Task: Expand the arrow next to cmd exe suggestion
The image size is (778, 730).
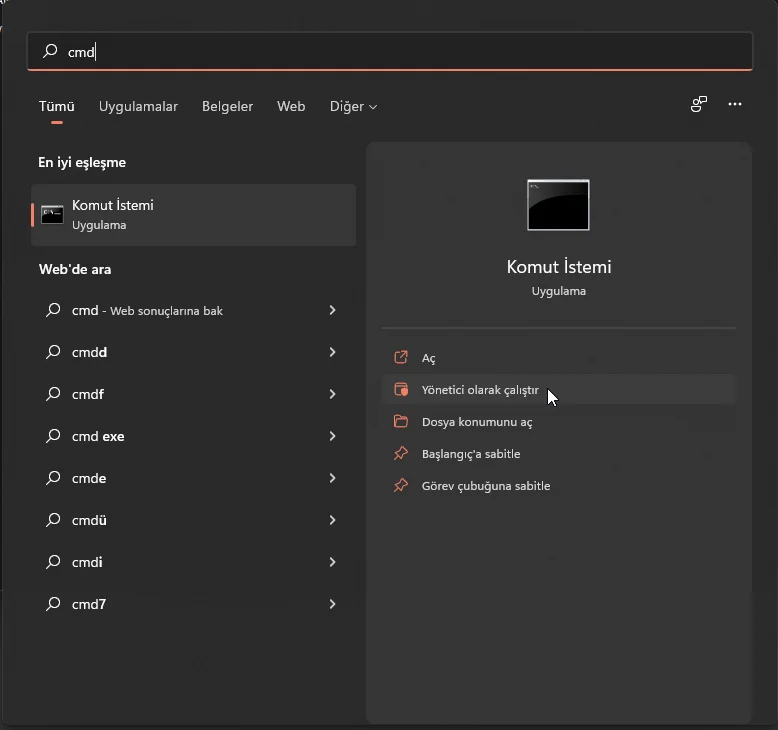Action: pos(332,436)
